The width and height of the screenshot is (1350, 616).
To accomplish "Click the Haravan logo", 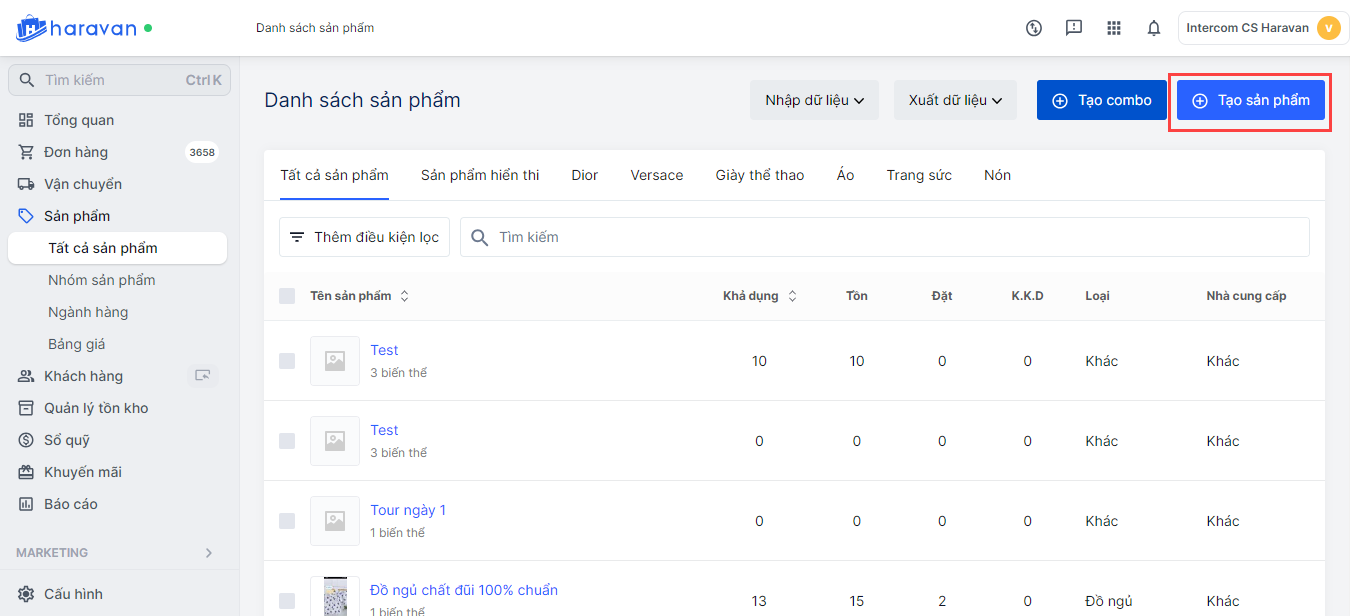I will coord(76,28).
